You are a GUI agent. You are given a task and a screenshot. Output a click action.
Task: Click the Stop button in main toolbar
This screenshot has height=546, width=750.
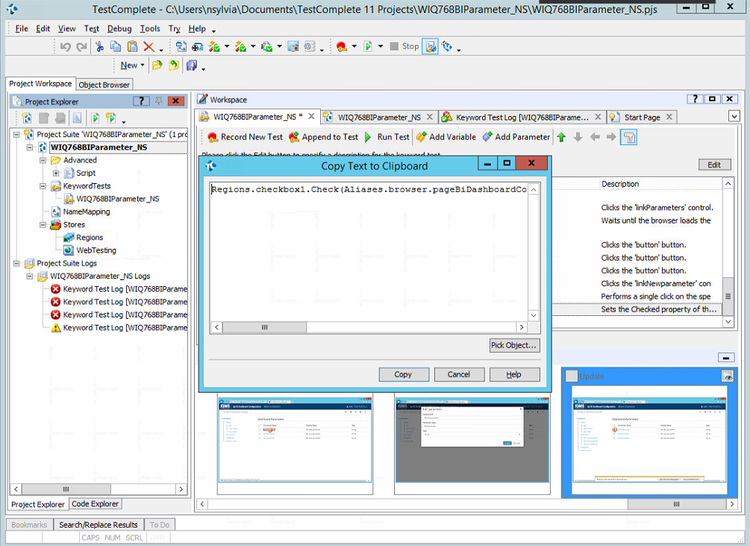click(404, 46)
